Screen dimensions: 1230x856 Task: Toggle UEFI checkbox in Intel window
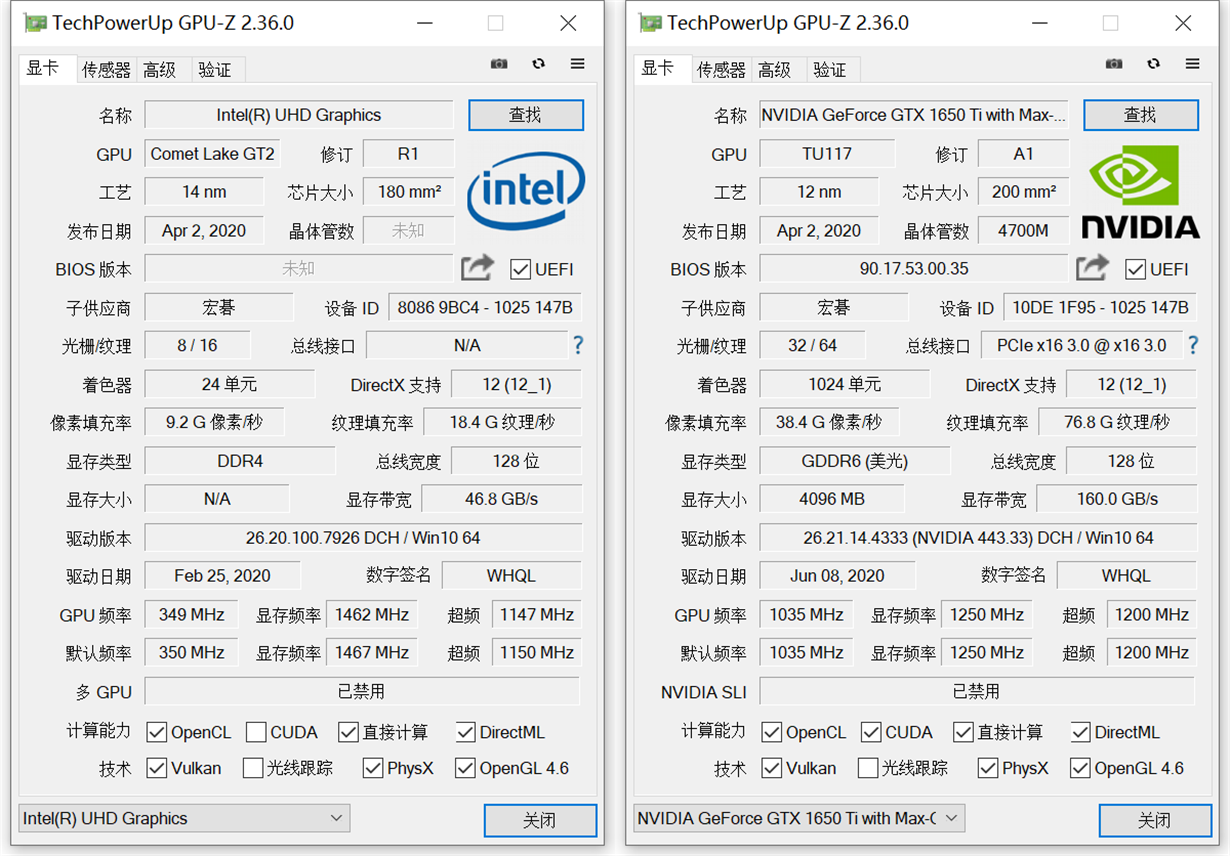(520, 269)
